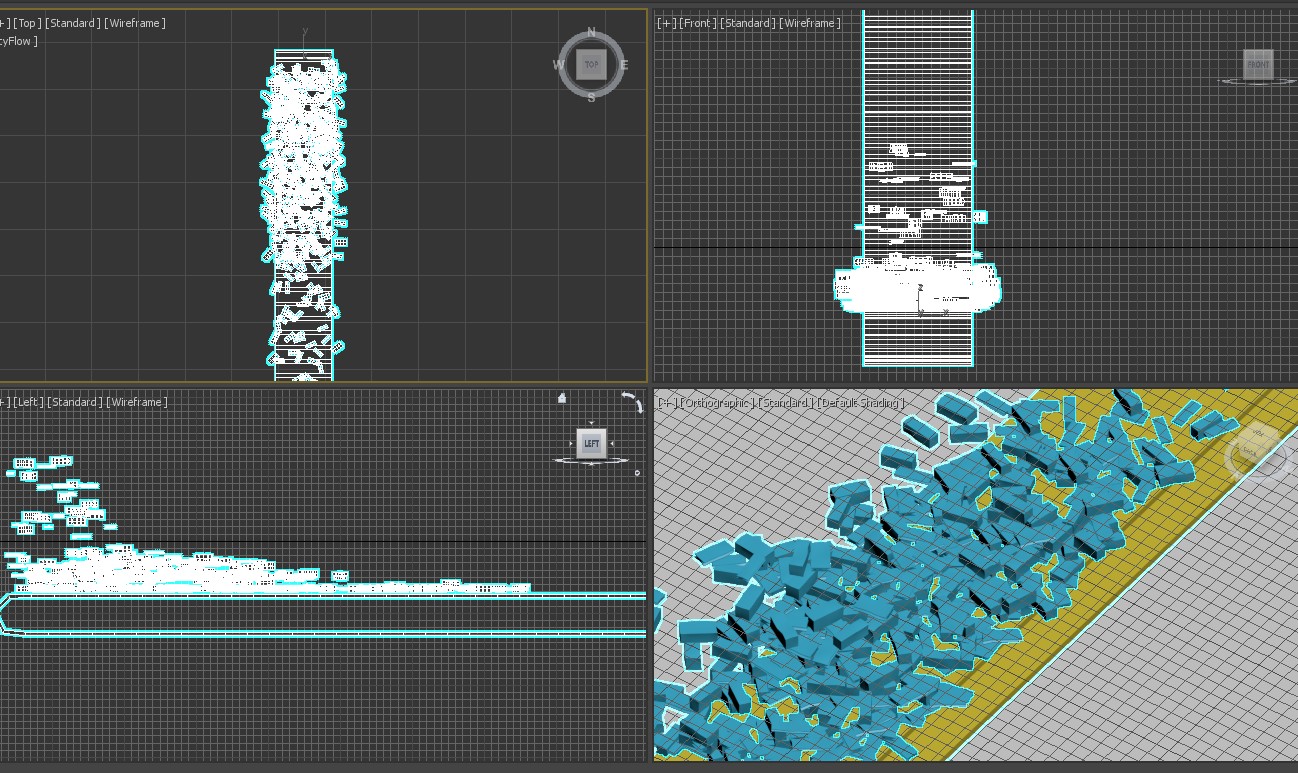1298x773 pixels.
Task: Open [Standard] menu in Front viewport
Action: pos(748,23)
